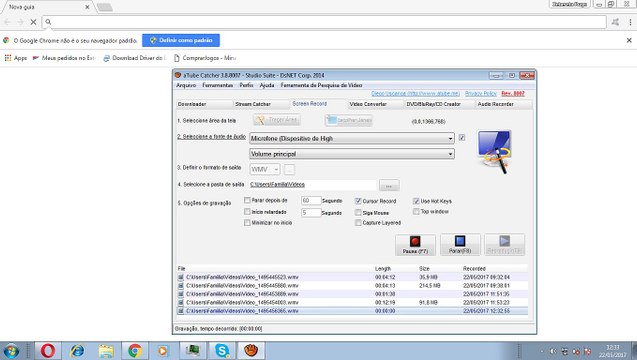Close the Nova guia tab
This screenshot has height=360, width=637.
point(87,7)
